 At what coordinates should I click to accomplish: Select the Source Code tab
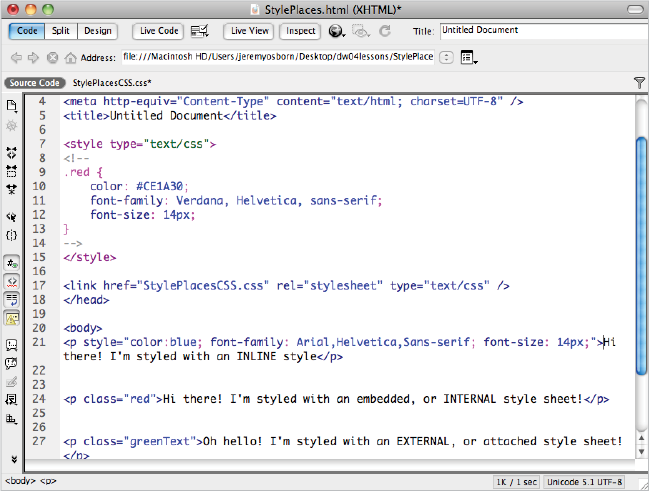[x=35, y=83]
